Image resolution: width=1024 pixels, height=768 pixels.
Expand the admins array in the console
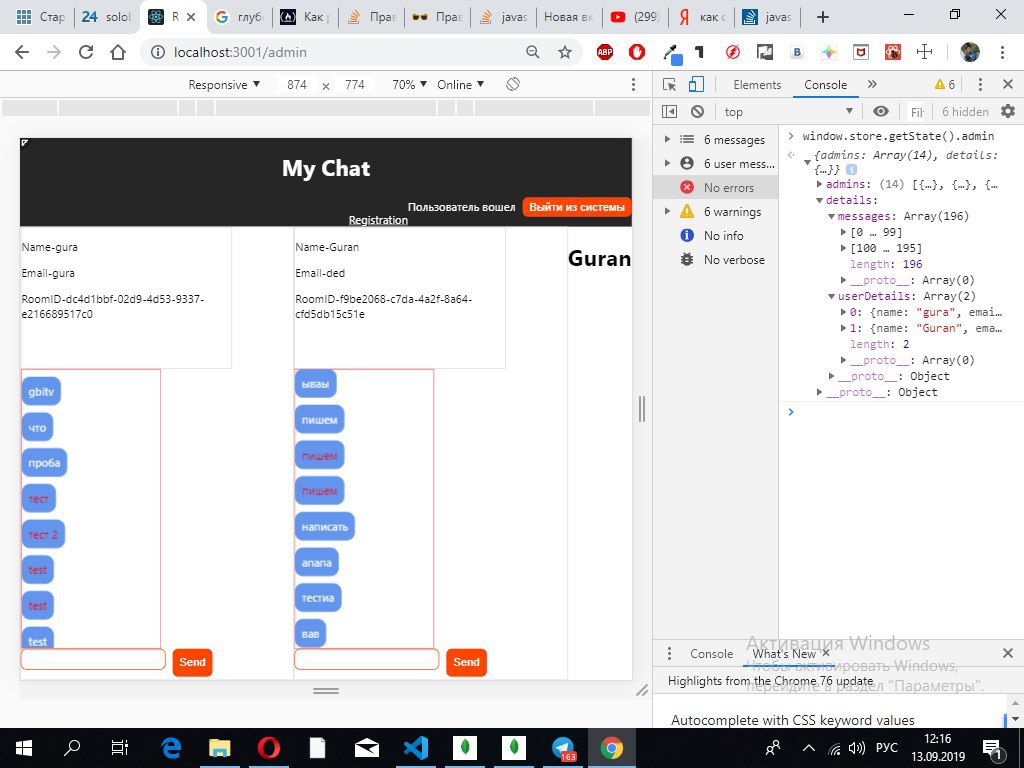pyautogui.click(x=821, y=184)
